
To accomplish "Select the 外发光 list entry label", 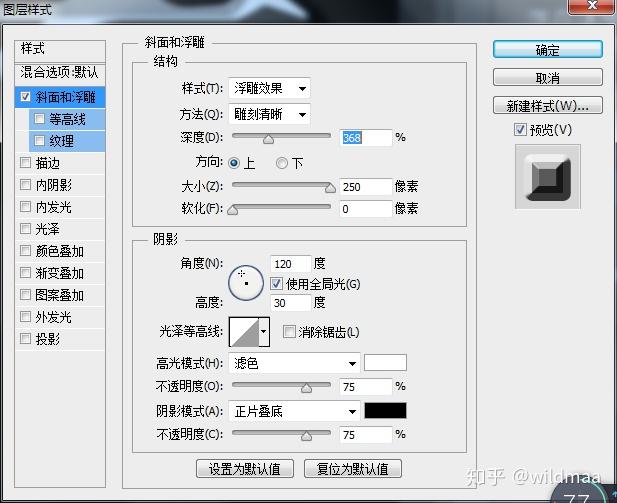I will point(54,317).
